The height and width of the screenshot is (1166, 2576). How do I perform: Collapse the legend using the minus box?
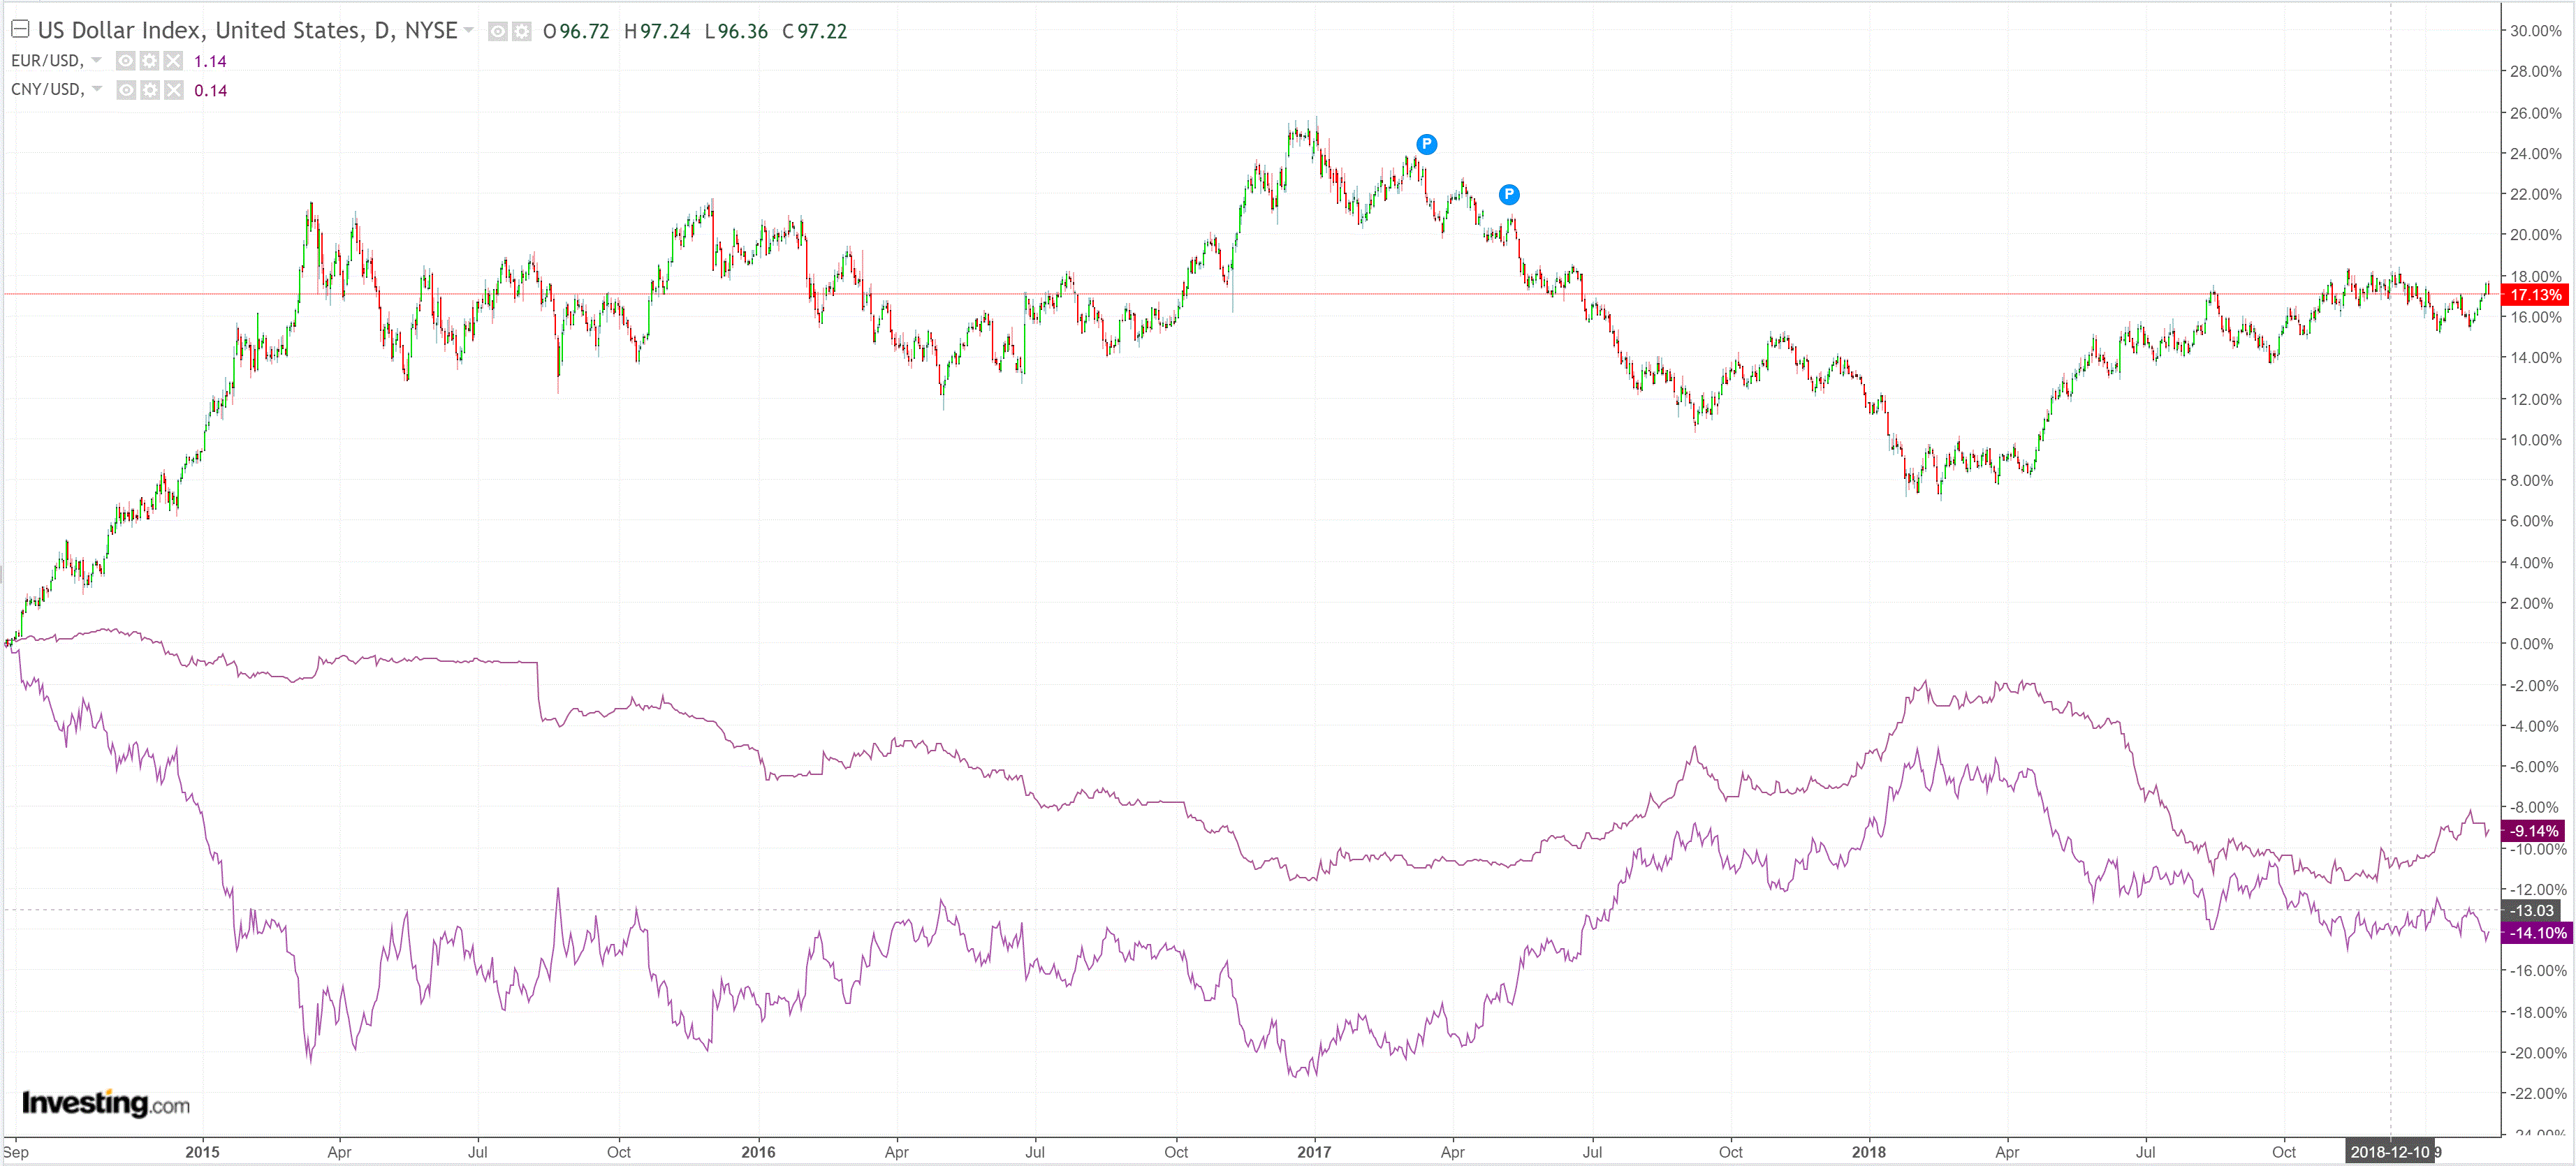coord(20,30)
